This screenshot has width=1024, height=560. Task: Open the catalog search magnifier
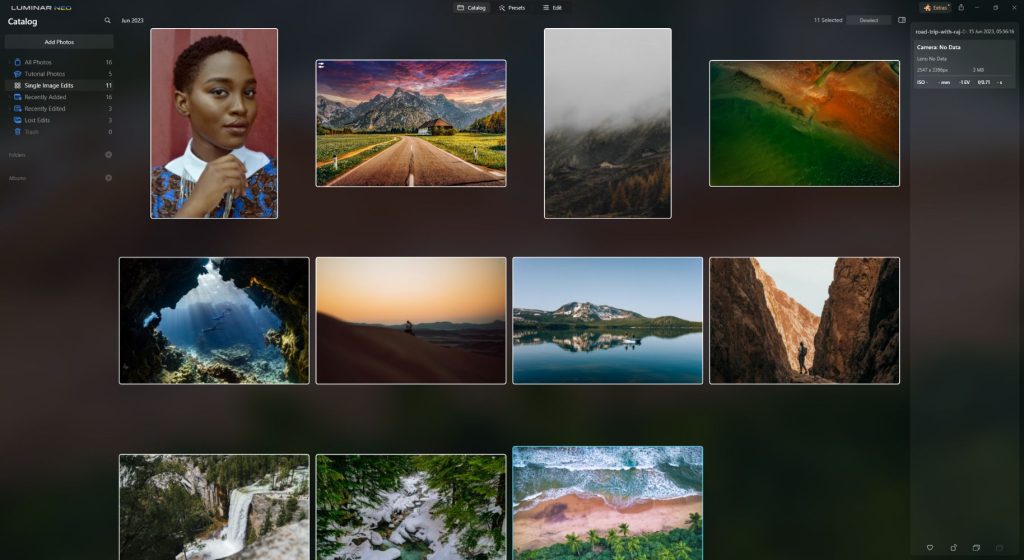(x=107, y=21)
